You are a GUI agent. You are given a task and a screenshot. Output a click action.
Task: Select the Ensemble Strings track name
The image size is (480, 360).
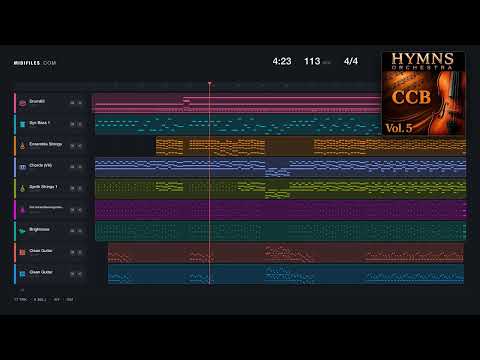(46, 144)
